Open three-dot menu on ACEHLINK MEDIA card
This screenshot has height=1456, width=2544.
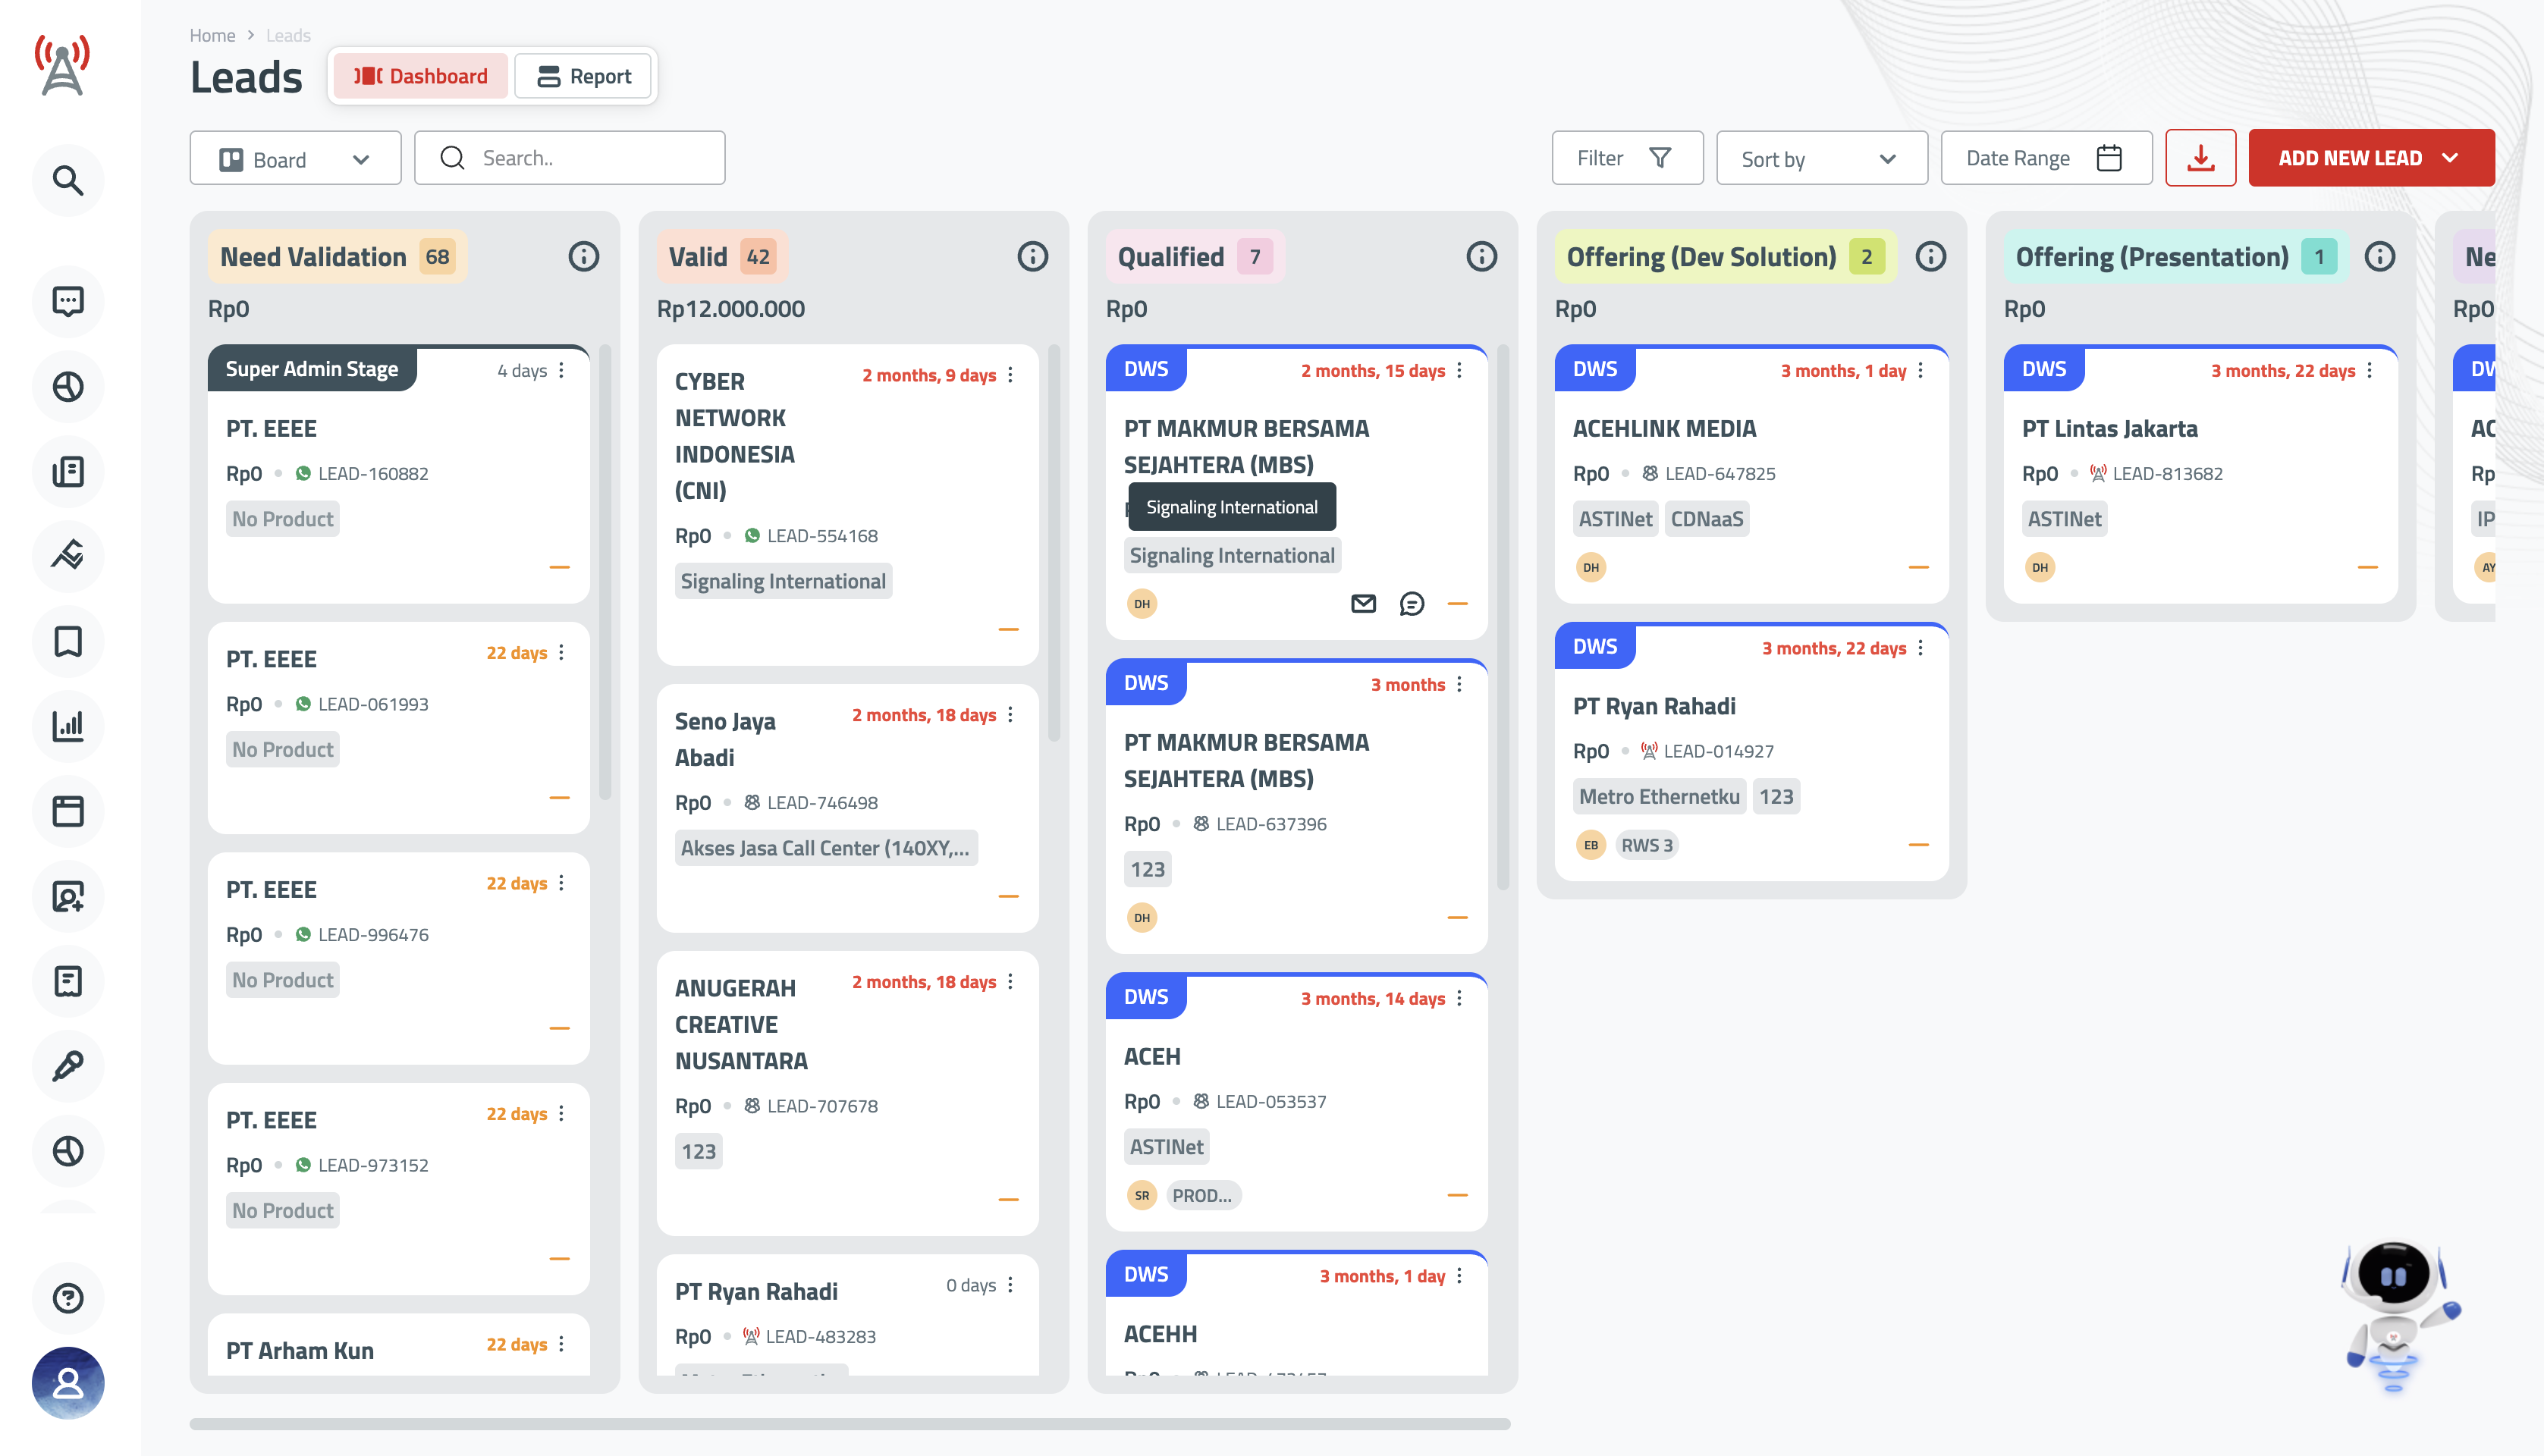pos(1921,370)
